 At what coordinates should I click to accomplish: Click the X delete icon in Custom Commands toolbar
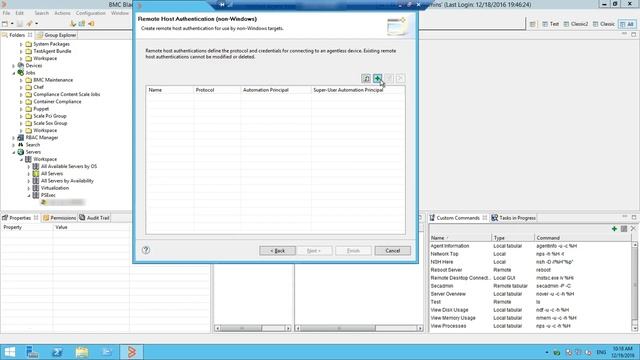click(x=633, y=229)
